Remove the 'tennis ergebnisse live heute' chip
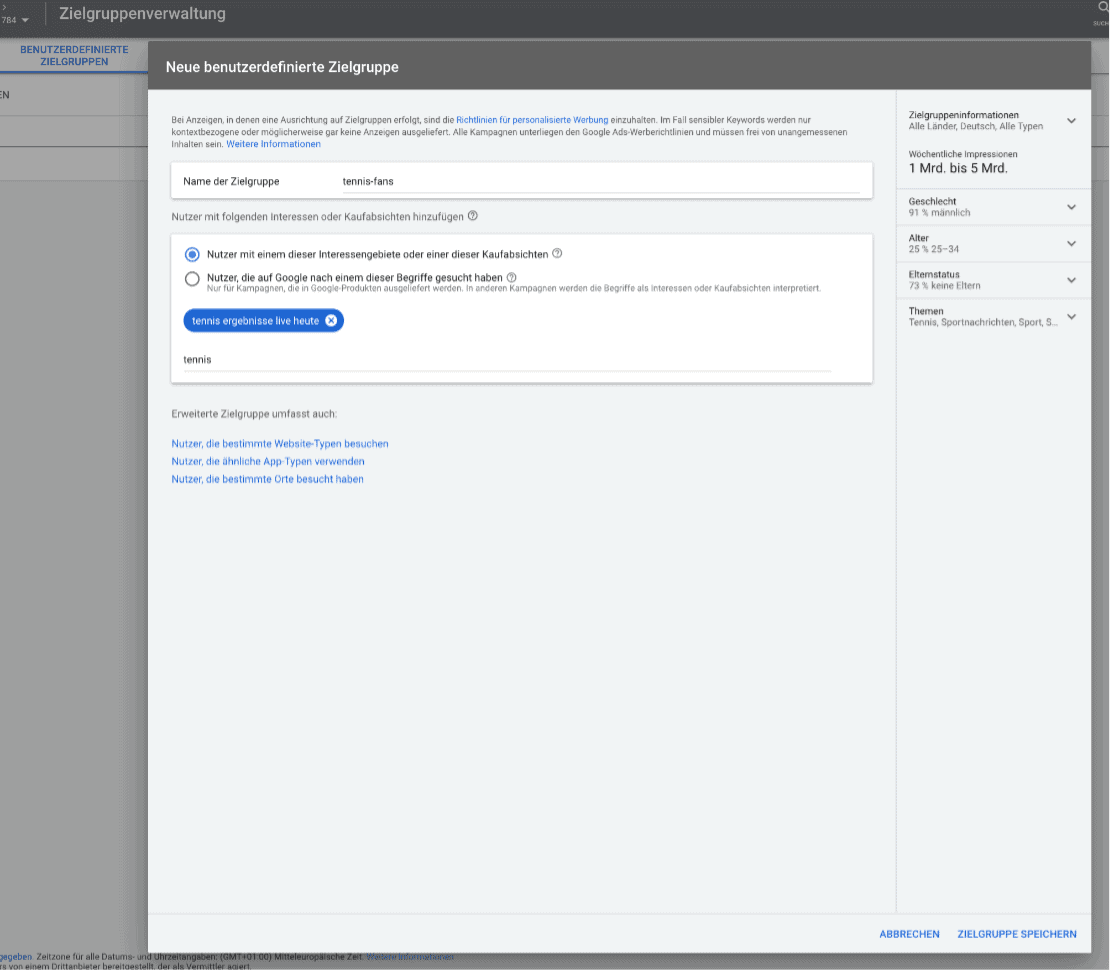 click(331, 320)
